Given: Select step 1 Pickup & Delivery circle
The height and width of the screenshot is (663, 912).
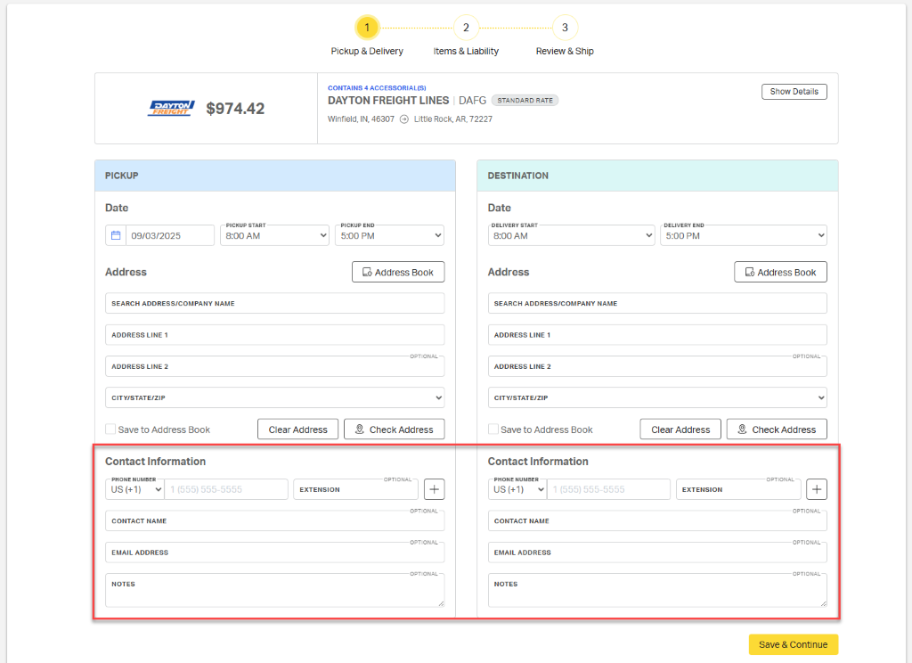Looking at the screenshot, I should click(367, 28).
